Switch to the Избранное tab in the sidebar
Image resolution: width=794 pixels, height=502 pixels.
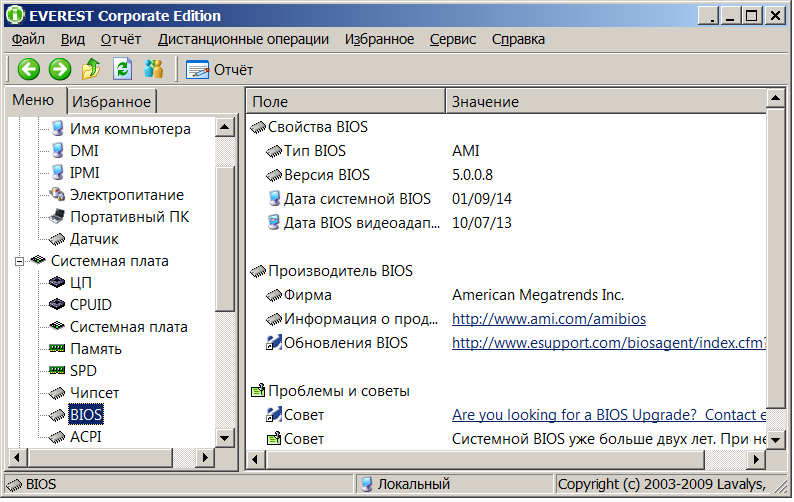(x=111, y=102)
